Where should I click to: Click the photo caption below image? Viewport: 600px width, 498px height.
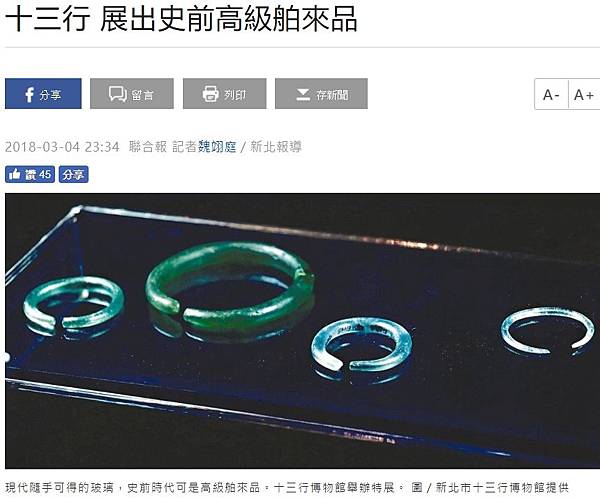(287, 488)
